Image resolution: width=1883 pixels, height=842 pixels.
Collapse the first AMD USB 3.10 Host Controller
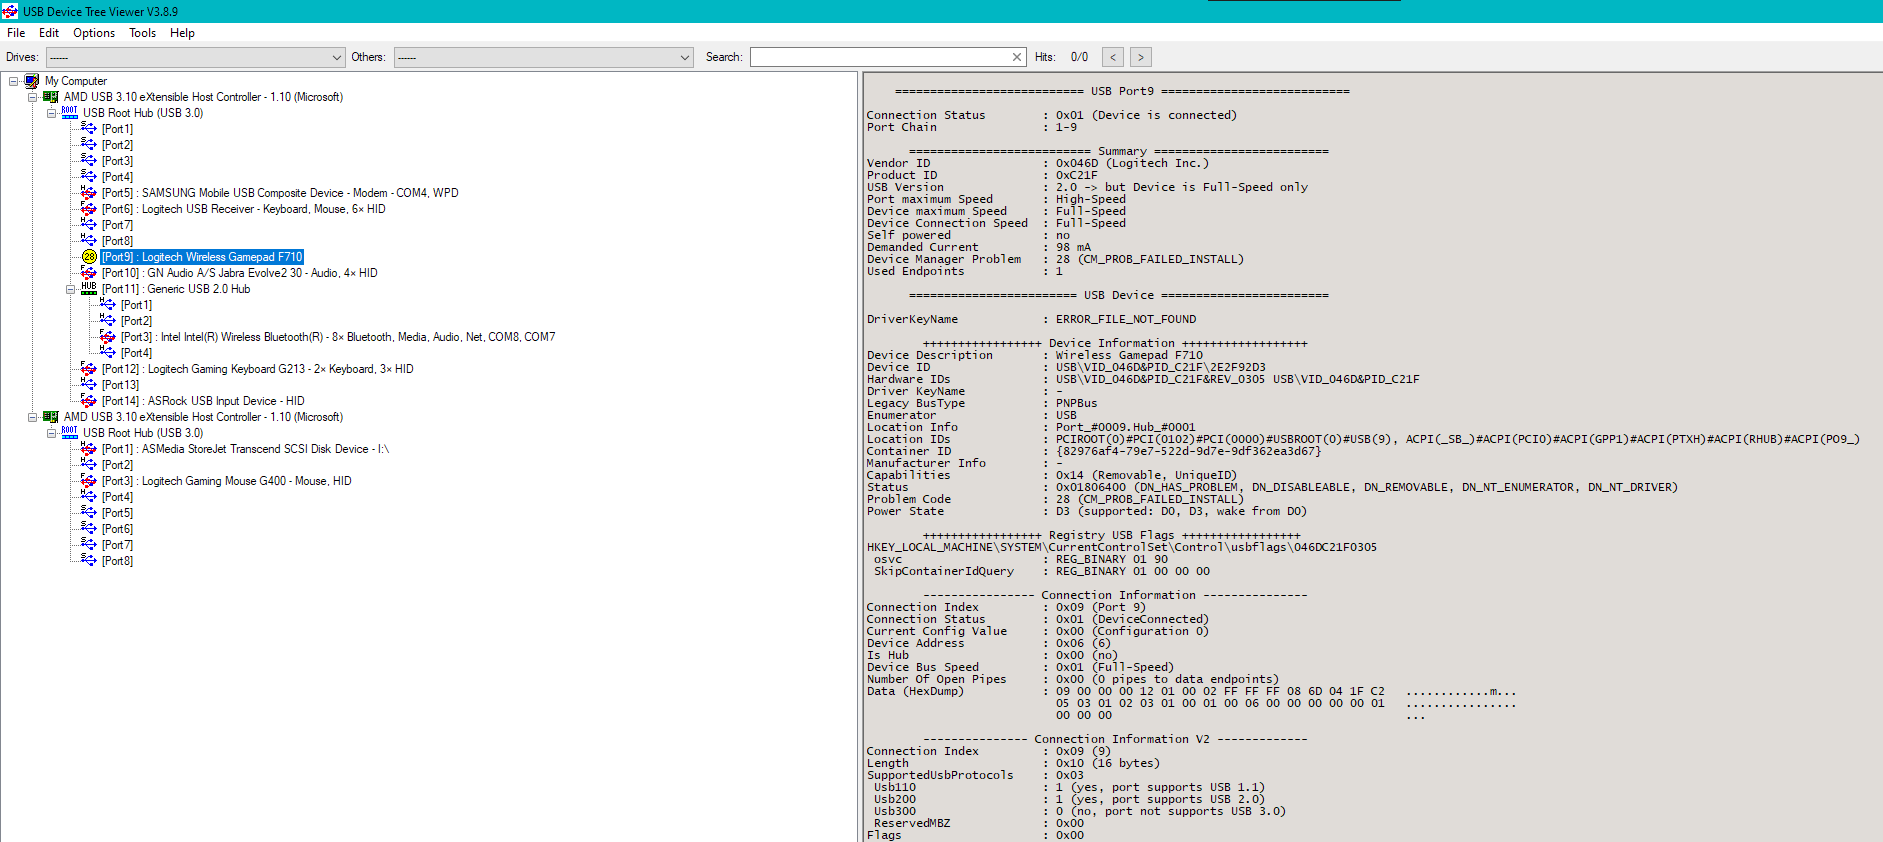(32, 97)
